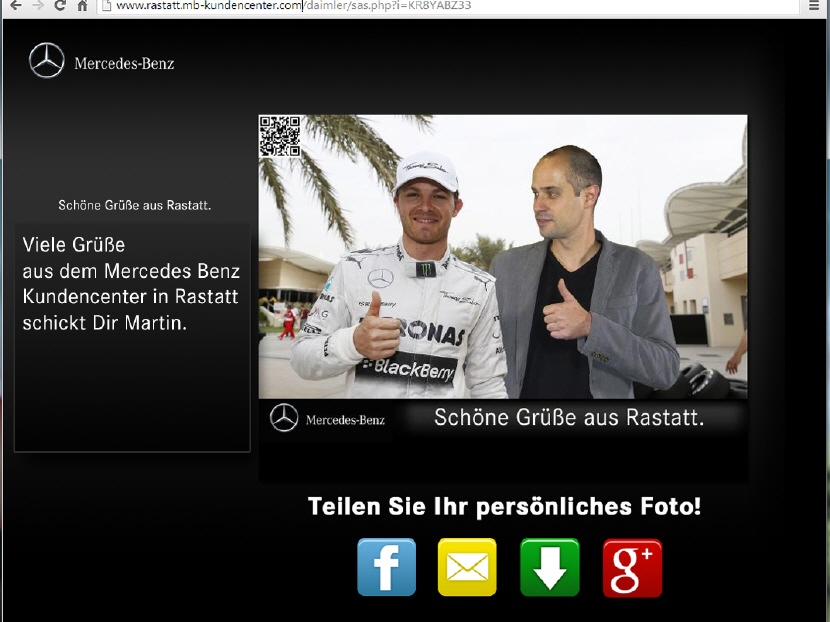The image size is (830, 622).
Task: Click the QR code on the photo
Action: [279, 137]
